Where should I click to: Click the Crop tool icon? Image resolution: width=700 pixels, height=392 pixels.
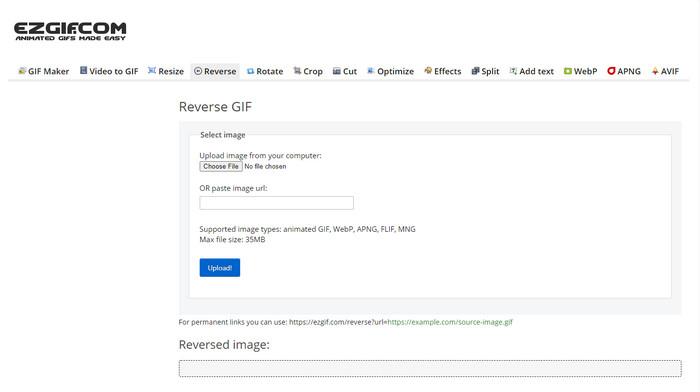coord(297,71)
